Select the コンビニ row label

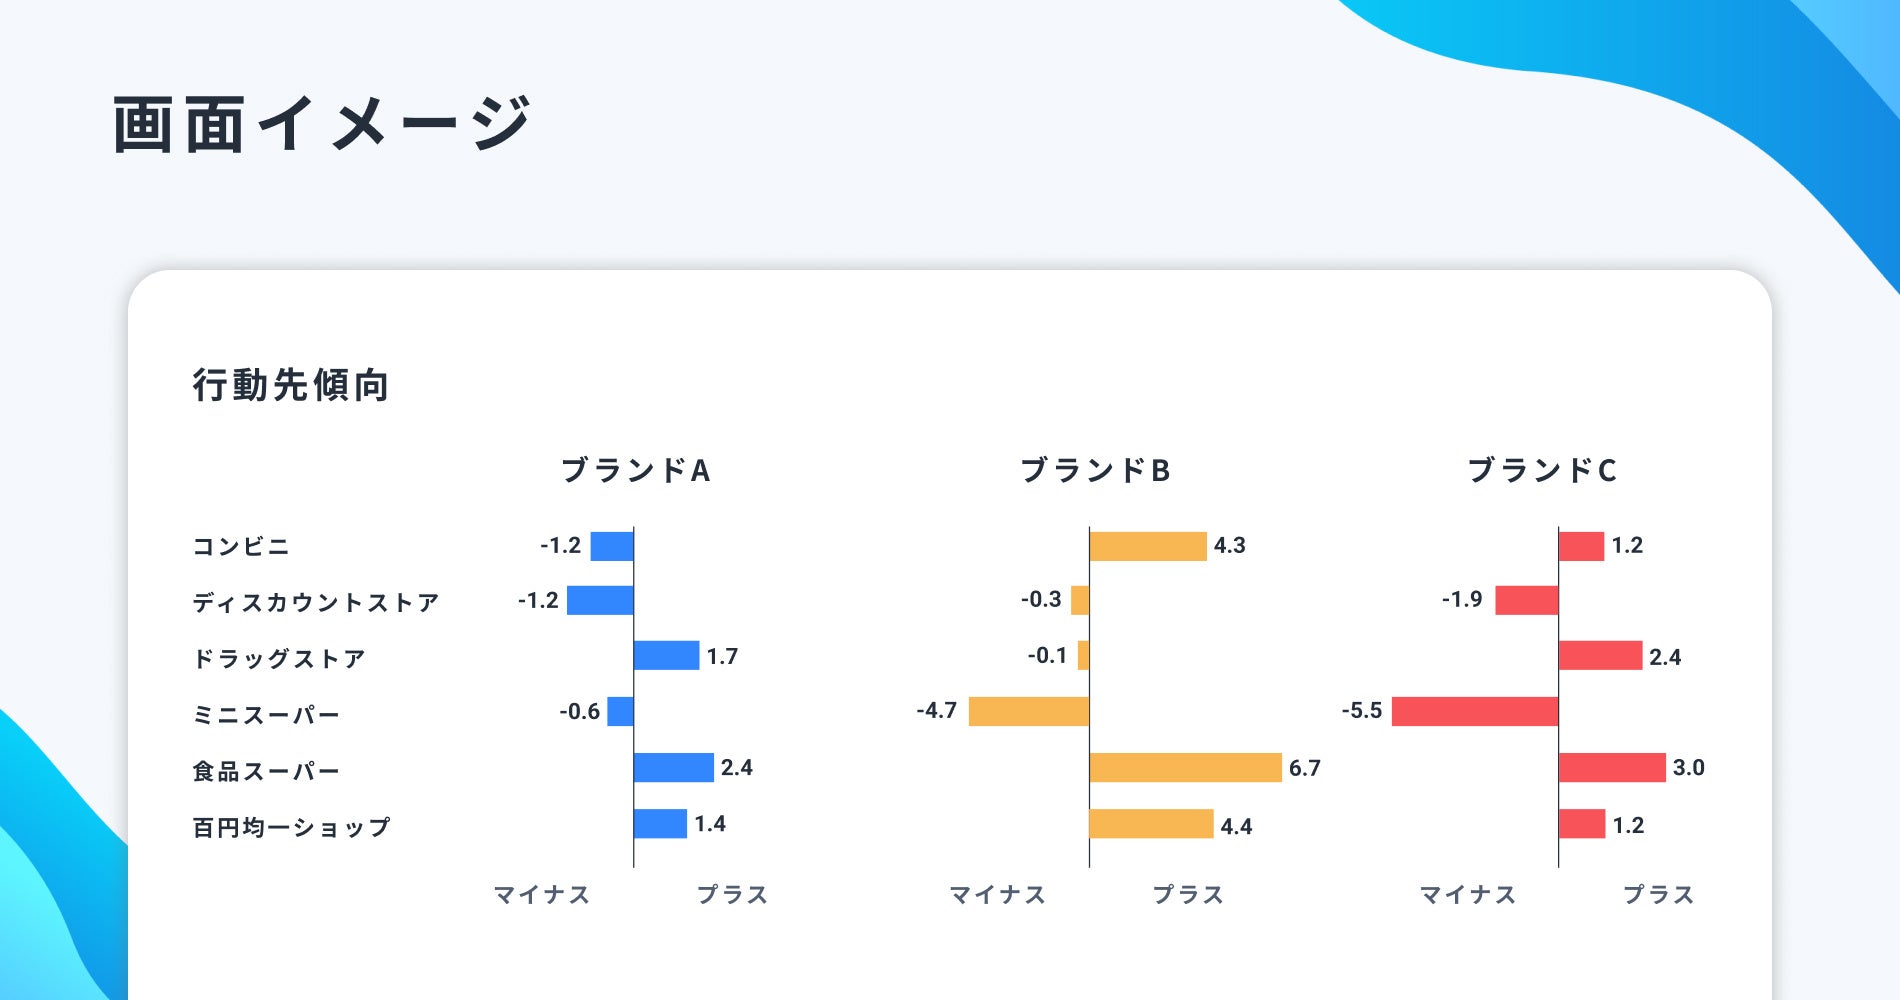coord(241,547)
